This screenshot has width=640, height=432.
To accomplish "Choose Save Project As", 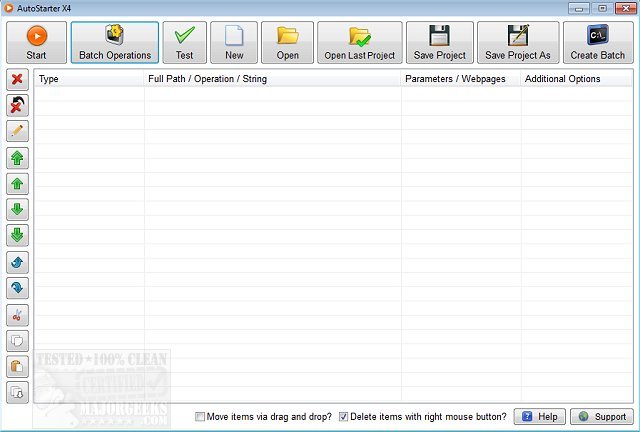I will point(518,42).
